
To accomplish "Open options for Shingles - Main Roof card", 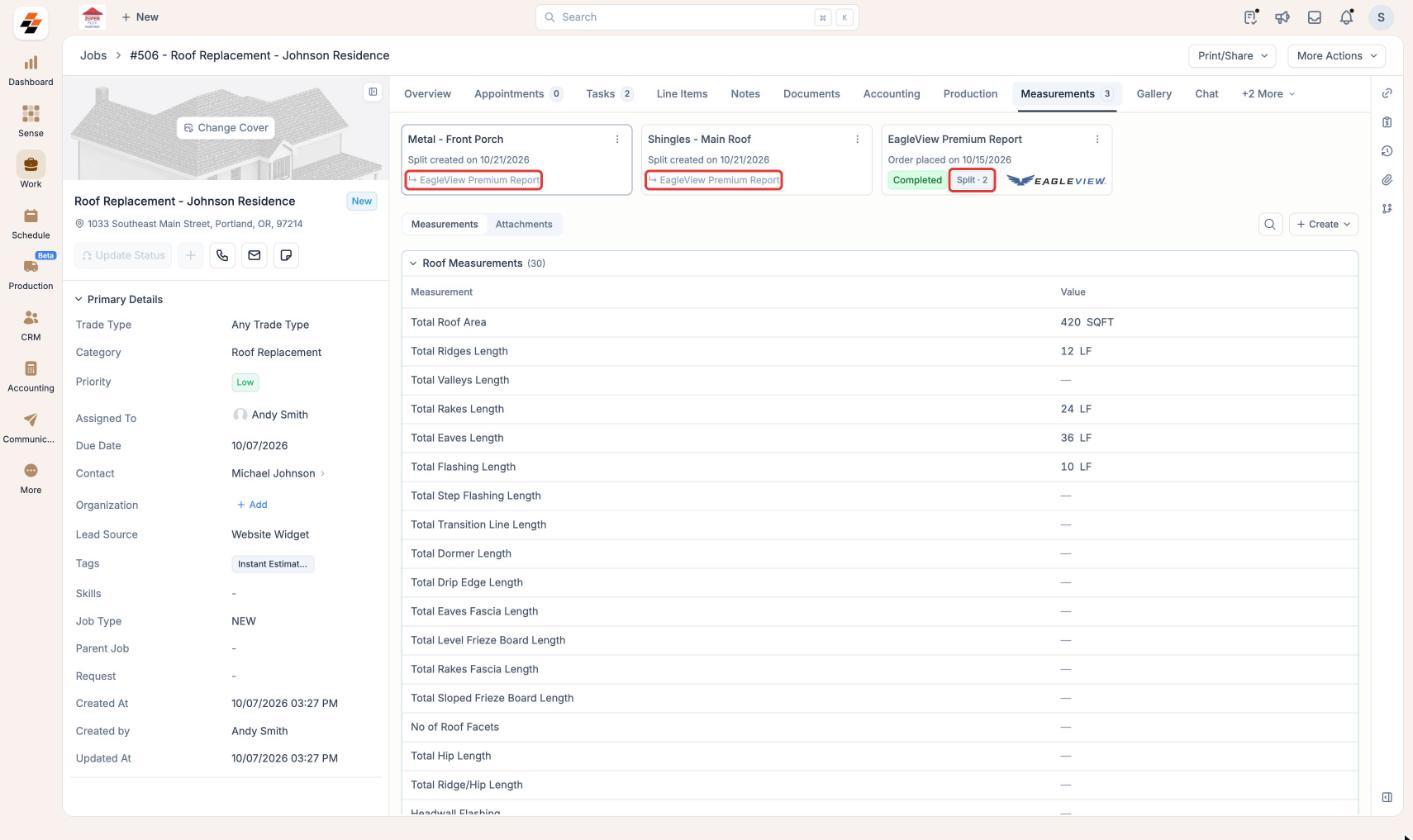I will tap(857, 139).
